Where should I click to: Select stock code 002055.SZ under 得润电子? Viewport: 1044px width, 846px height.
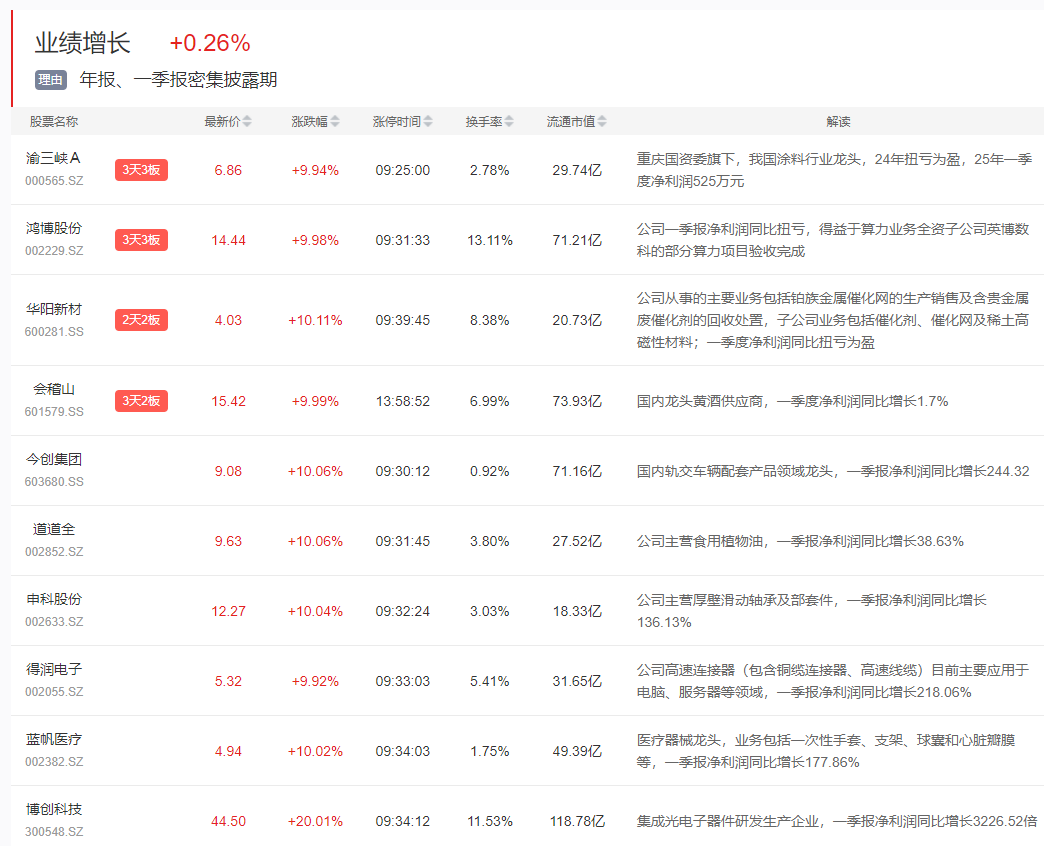pyautogui.click(x=54, y=692)
